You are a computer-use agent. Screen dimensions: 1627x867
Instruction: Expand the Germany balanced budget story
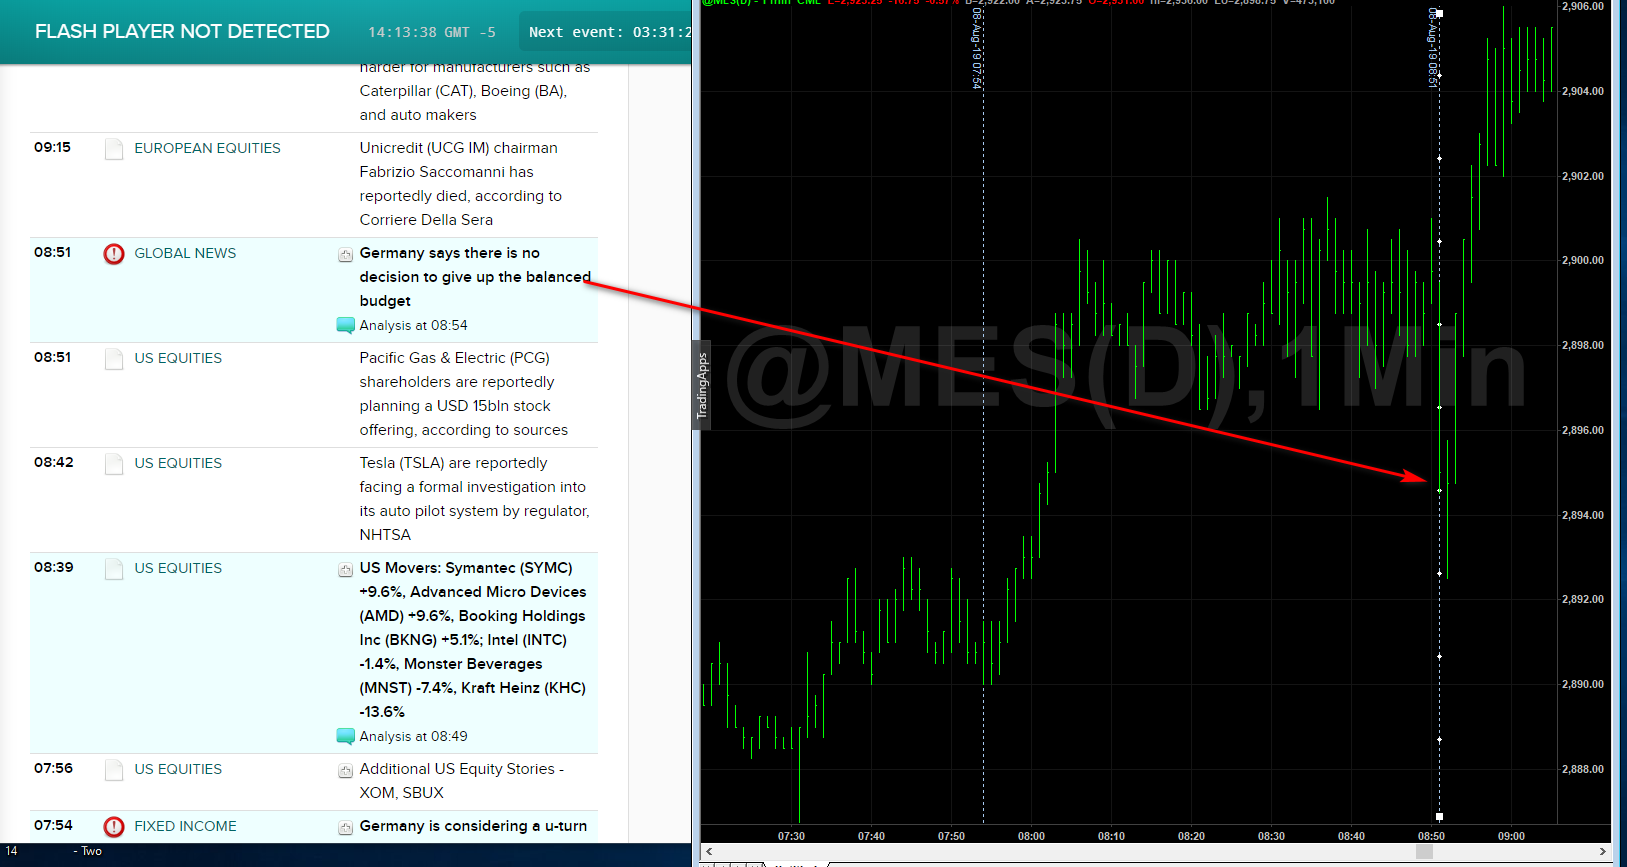pyautogui.click(x=345, y=254)
